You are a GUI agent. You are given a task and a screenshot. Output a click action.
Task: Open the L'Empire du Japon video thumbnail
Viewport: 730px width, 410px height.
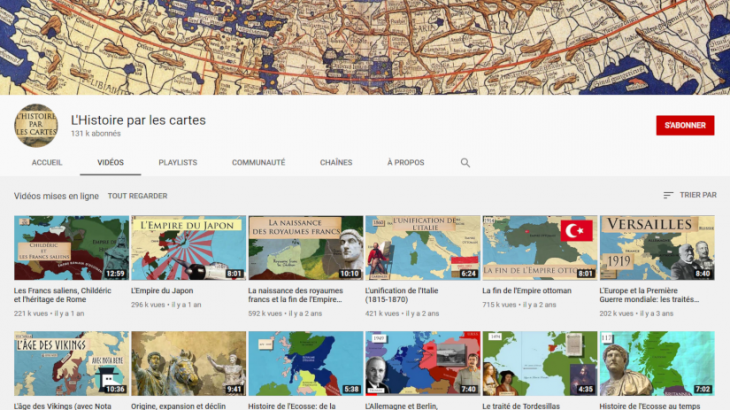tap(188, 247)
